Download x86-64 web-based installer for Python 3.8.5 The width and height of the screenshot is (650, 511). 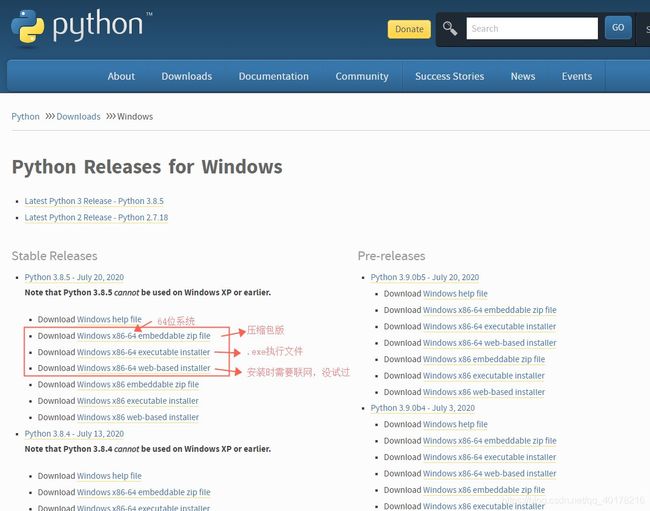point(144,368)
